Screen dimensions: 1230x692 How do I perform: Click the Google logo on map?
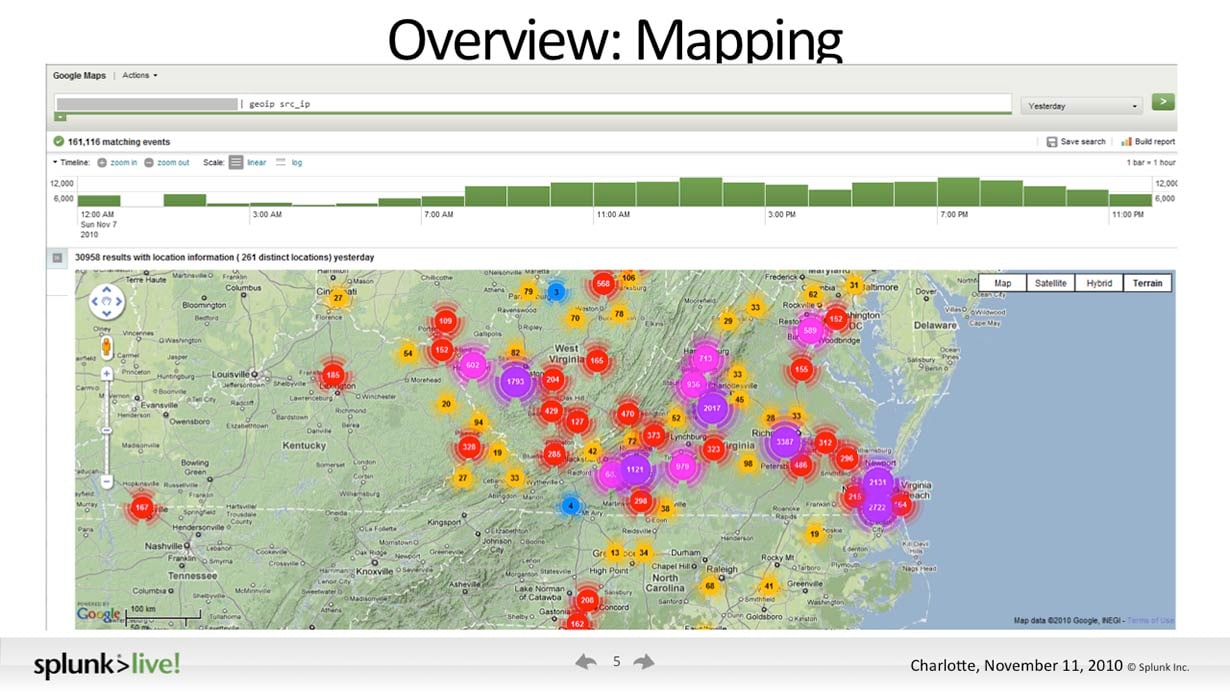[99, 614]
